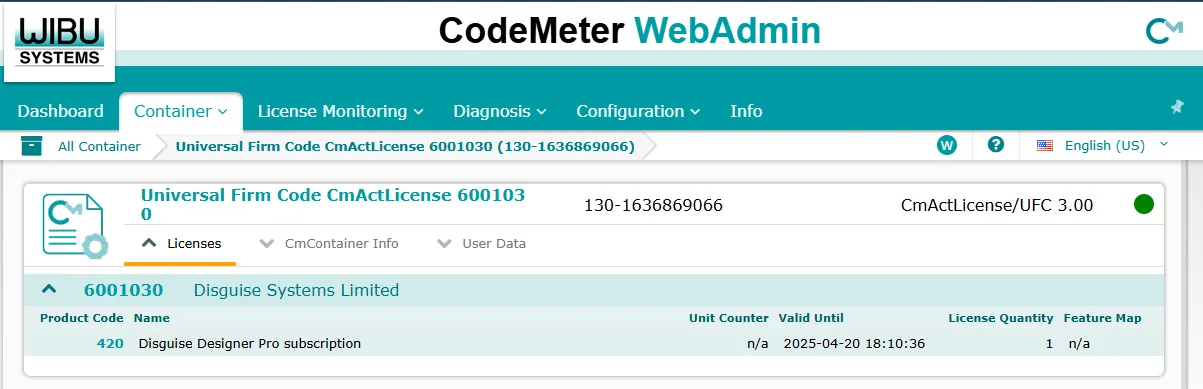Click serial number 130-1636869066 text
The height and width of the screenshot is (389, 1203).
click(x=653, y=206)
